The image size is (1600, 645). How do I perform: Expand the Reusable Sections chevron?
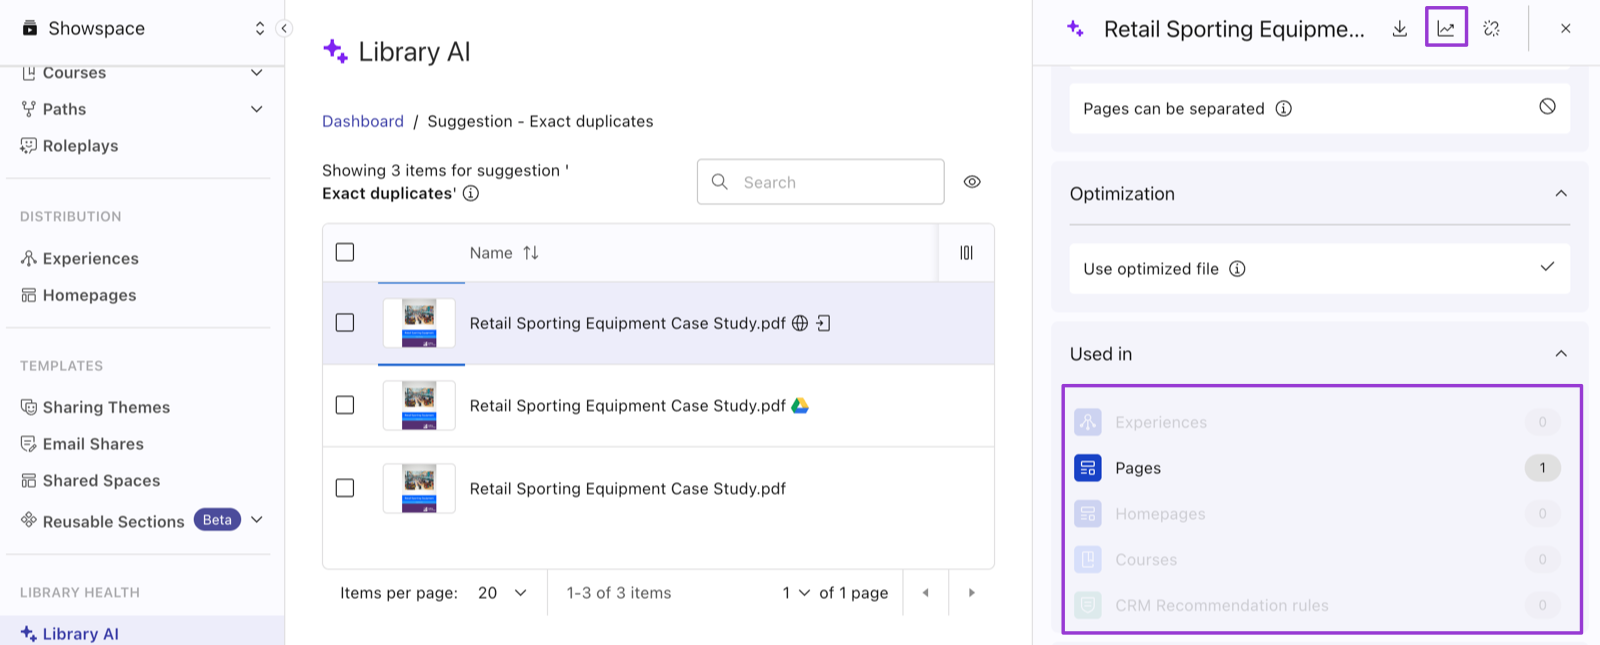[x=256, y=520]
